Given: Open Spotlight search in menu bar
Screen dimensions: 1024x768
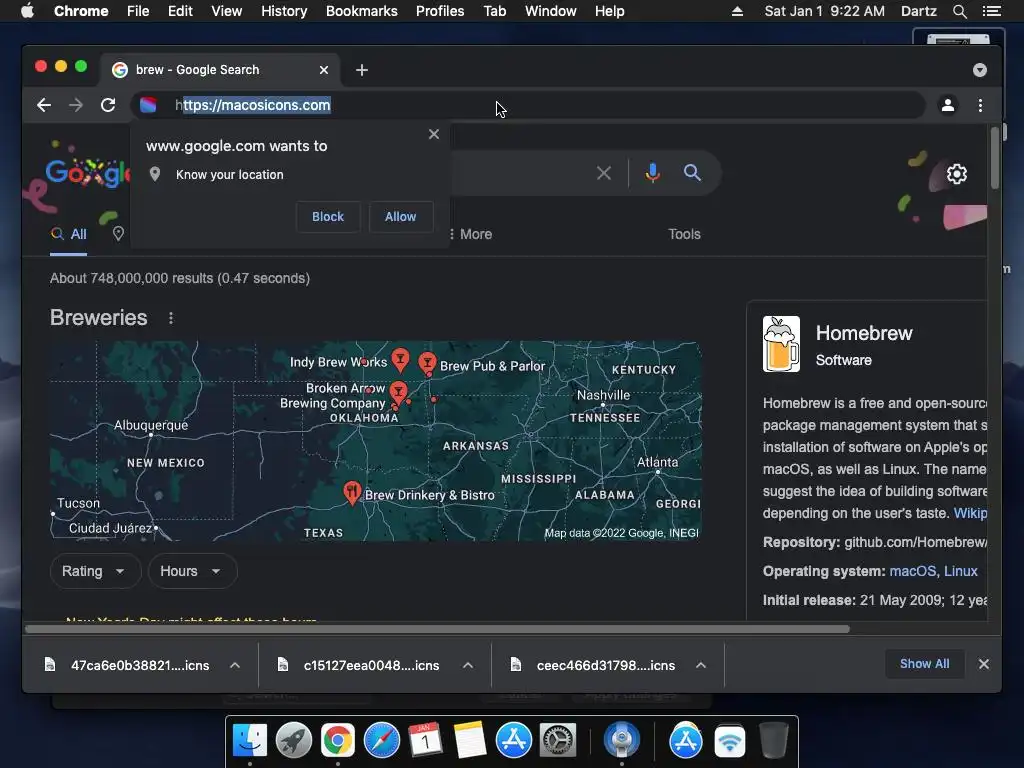Looking at the screenshot, I should [959, 11].
